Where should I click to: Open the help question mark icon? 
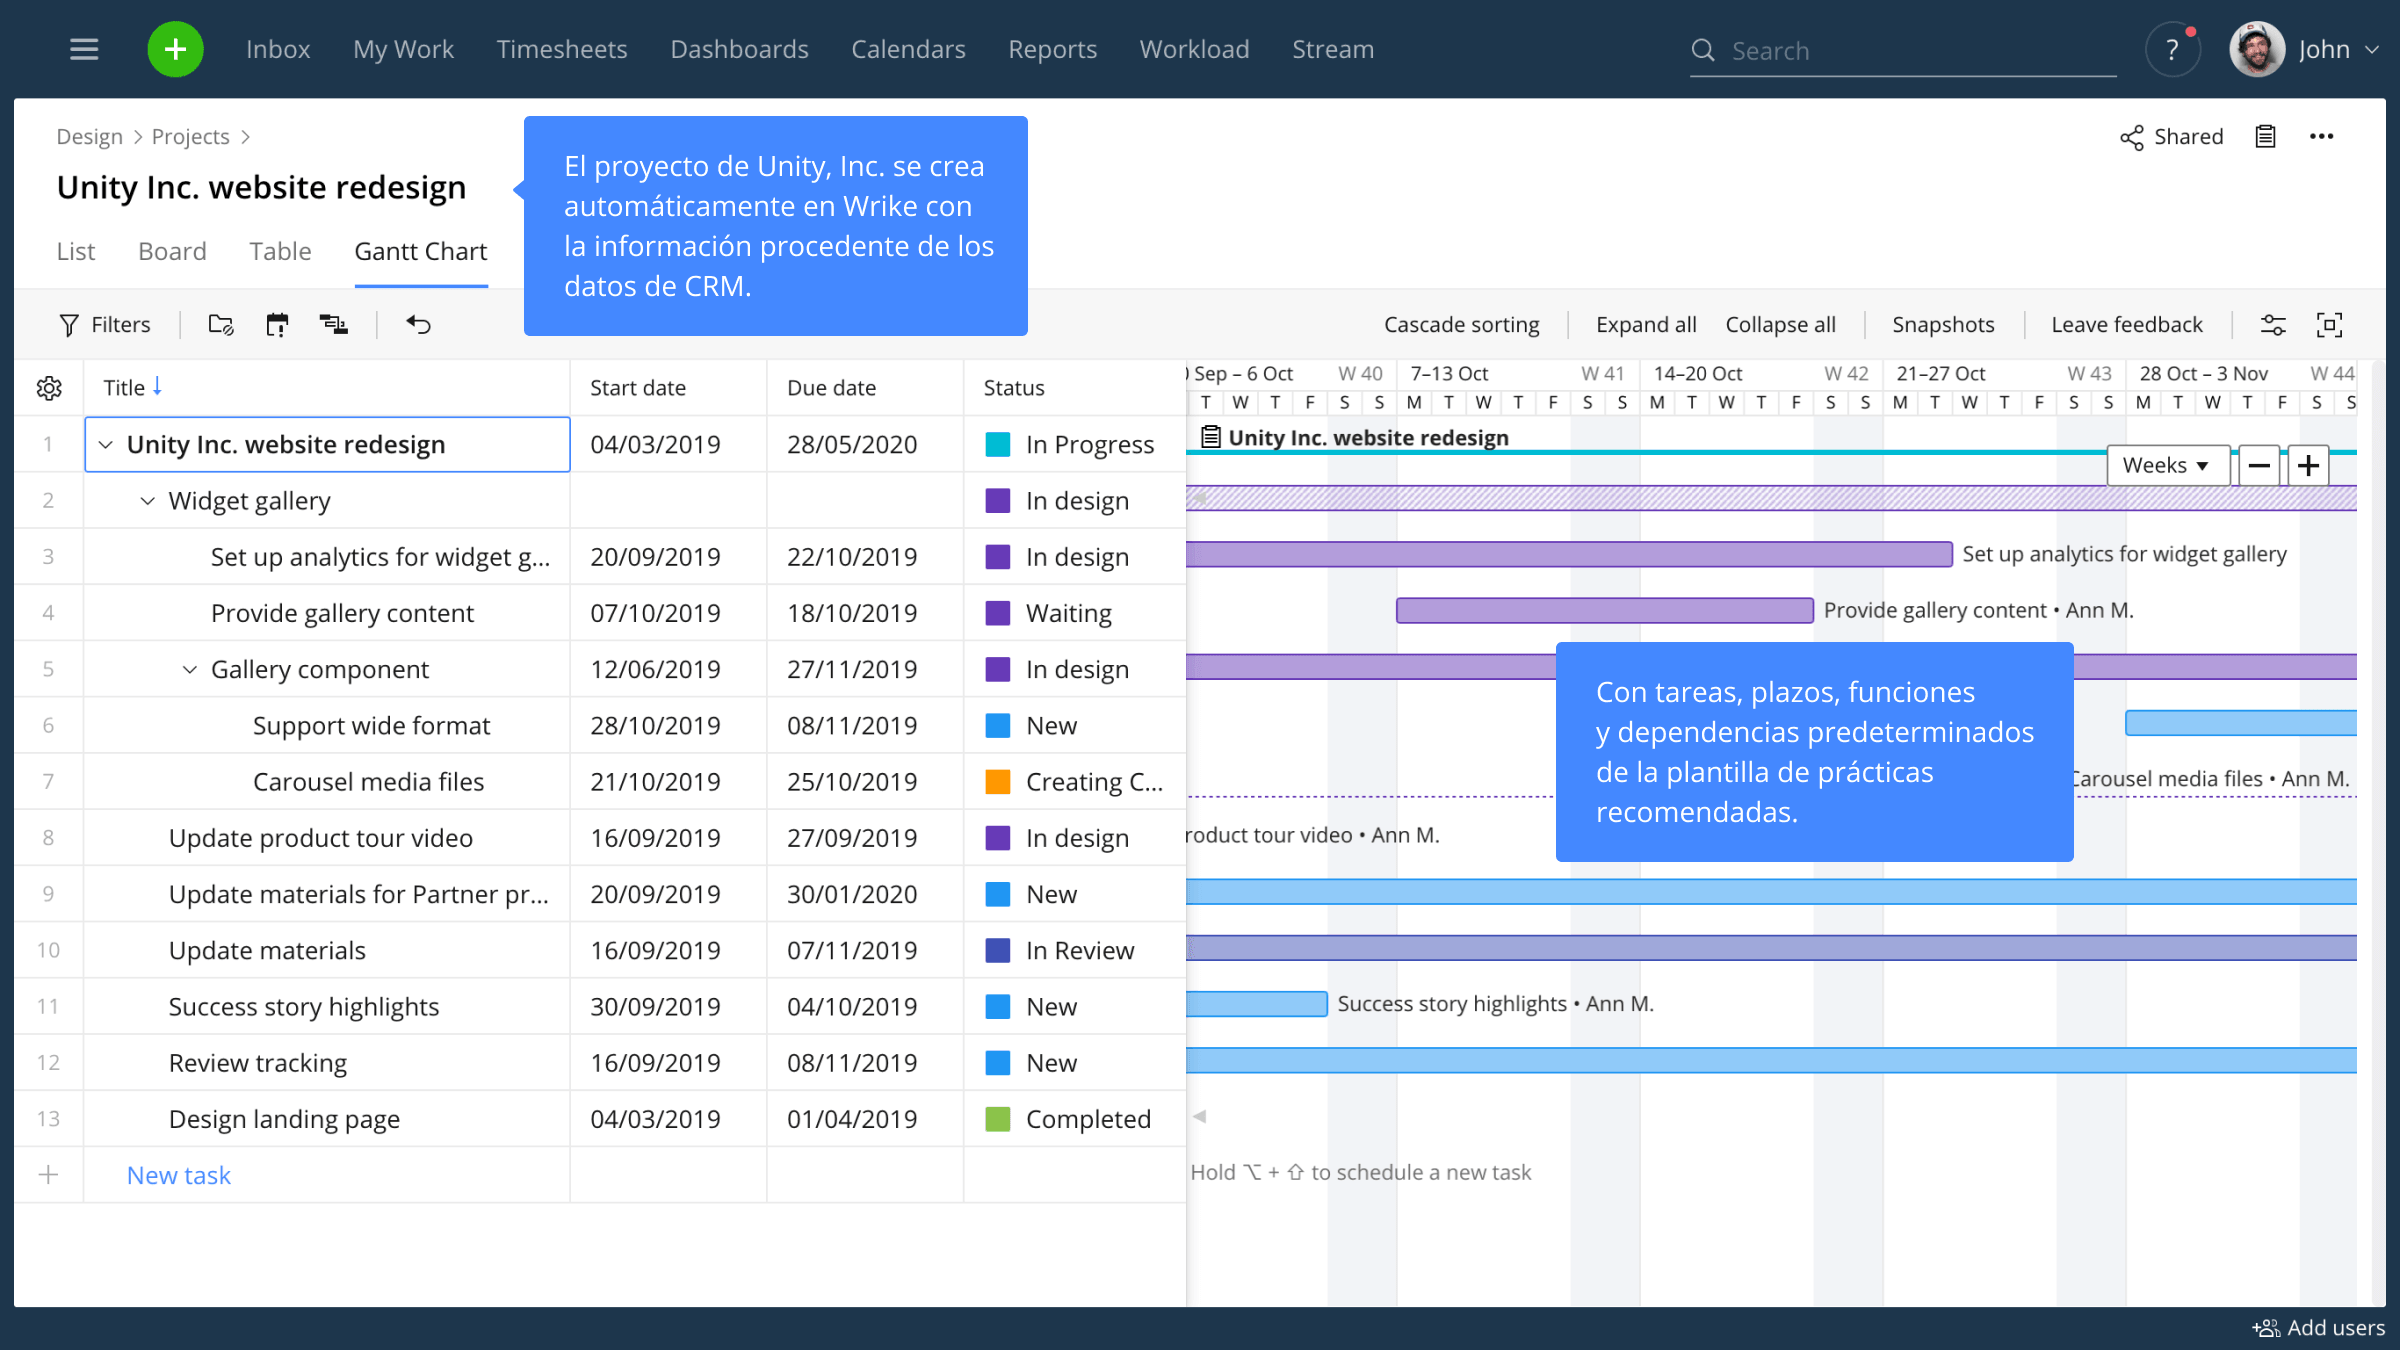[2172, 50]
